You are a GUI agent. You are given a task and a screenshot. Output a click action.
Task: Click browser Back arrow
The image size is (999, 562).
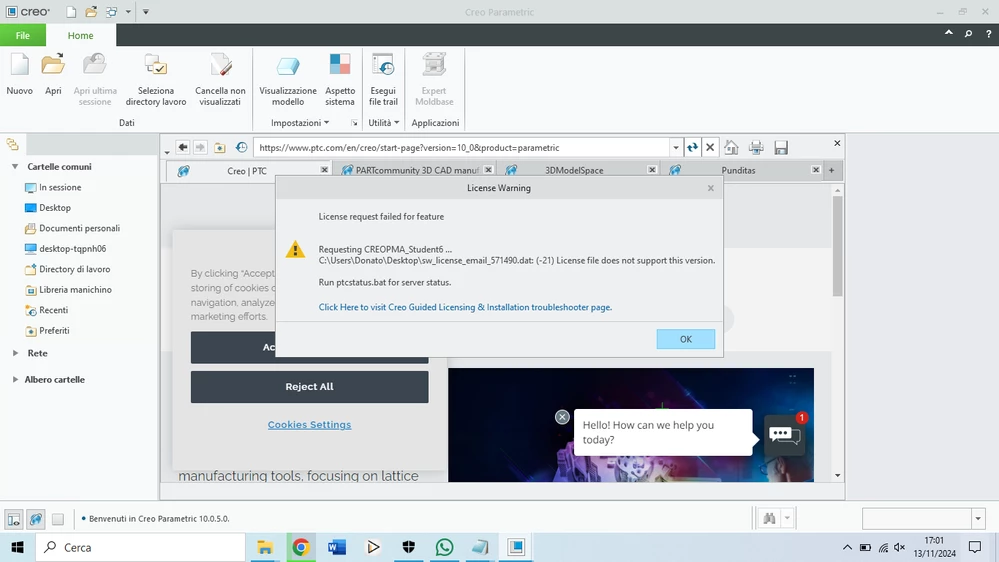tap(183, 147)
